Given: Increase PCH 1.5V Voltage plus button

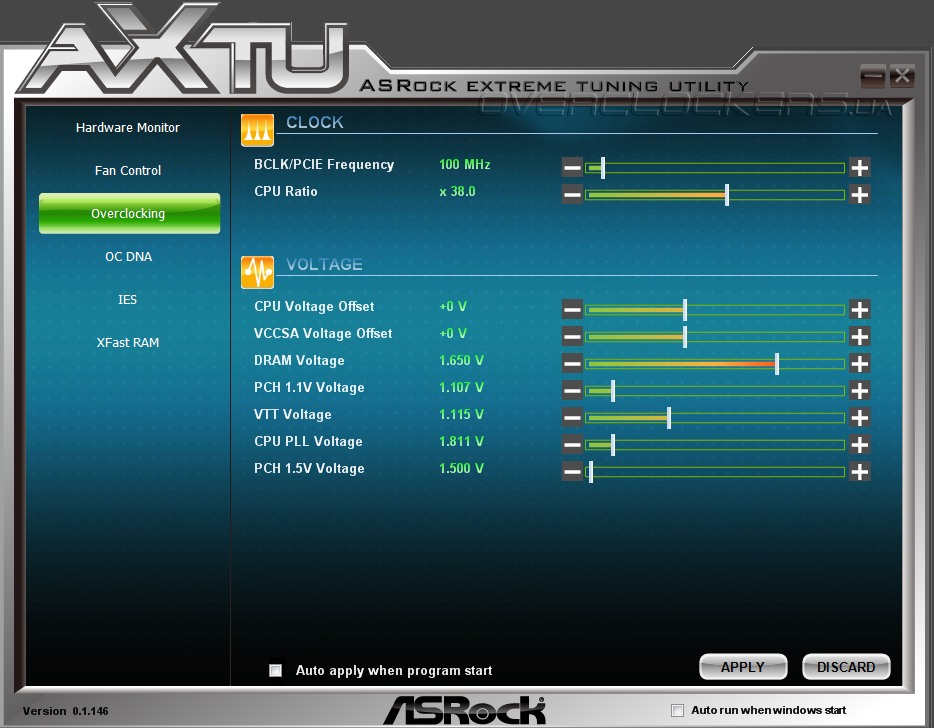Looking at the screenshot, I should (x=860, y=471).
